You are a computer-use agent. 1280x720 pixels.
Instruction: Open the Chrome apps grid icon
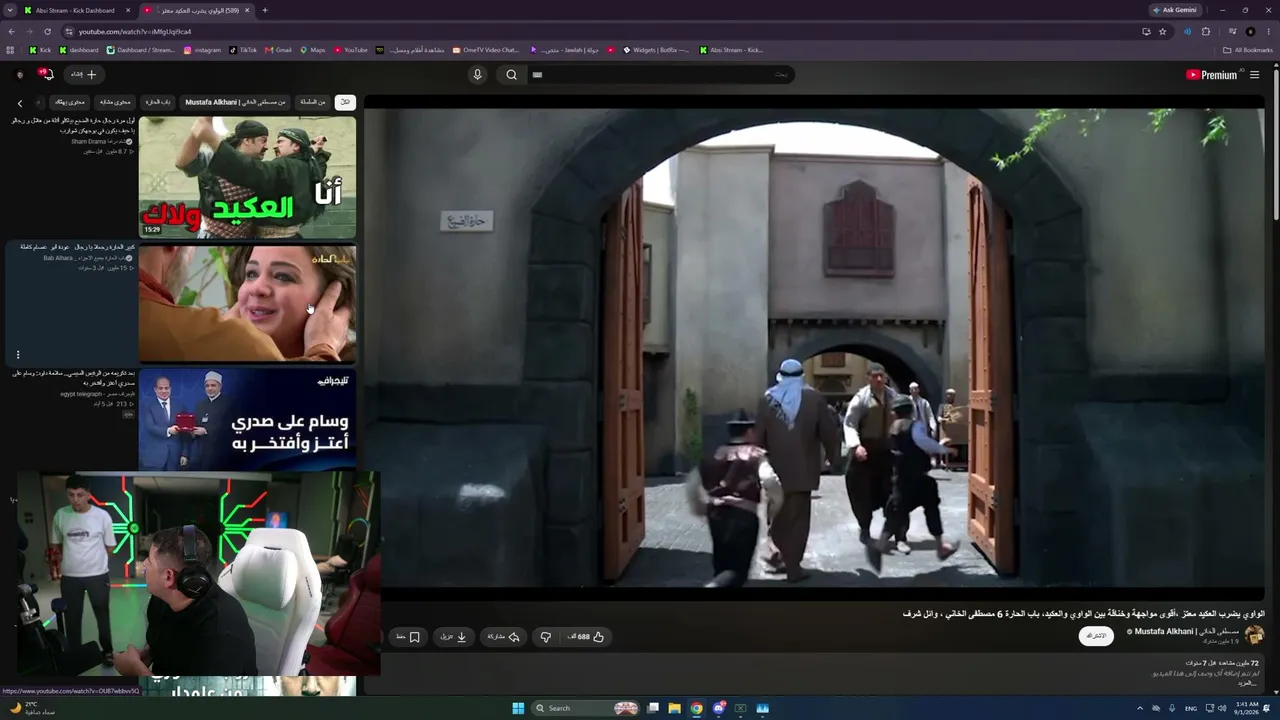[x=10, y=50]
